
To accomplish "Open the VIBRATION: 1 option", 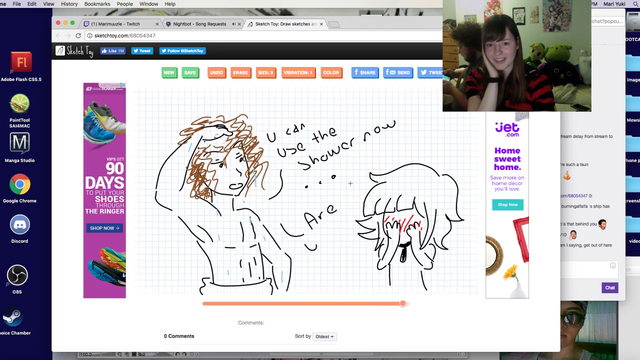I will [x=298, y=73].
